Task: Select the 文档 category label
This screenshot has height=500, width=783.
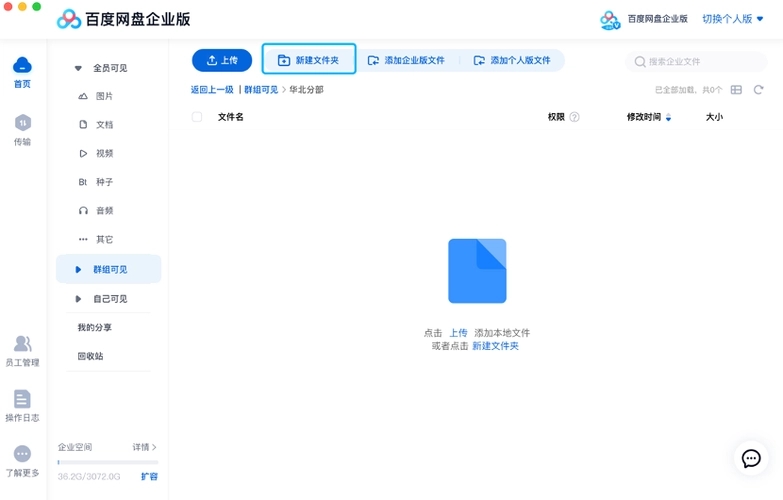Action: click(104, 124)
